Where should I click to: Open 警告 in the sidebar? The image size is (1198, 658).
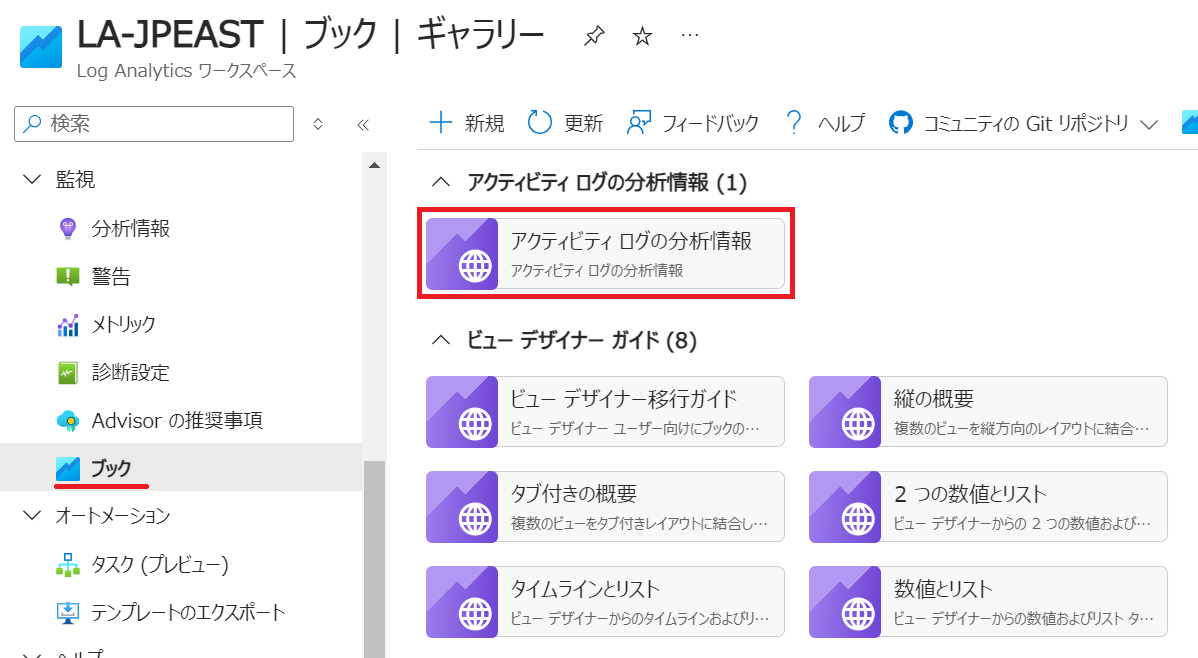111,276
